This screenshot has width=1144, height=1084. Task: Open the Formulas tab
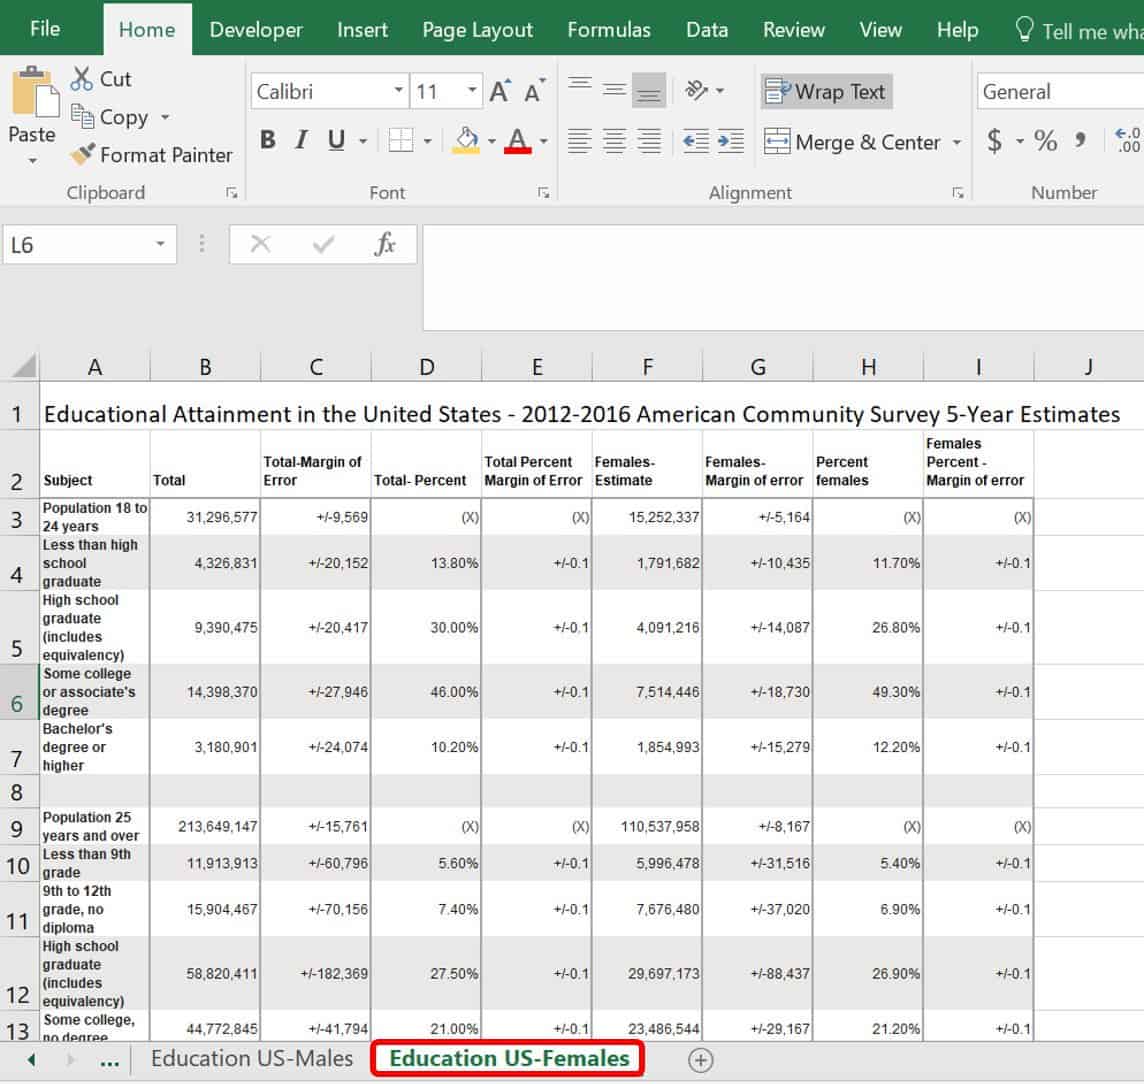pyautogui.click(x=608, y=29)
